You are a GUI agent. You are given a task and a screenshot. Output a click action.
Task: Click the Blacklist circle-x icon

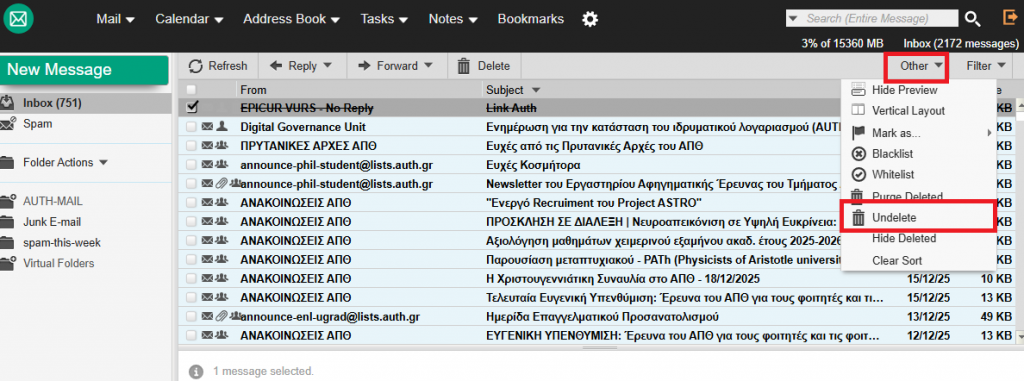click(x=859, y=154)
